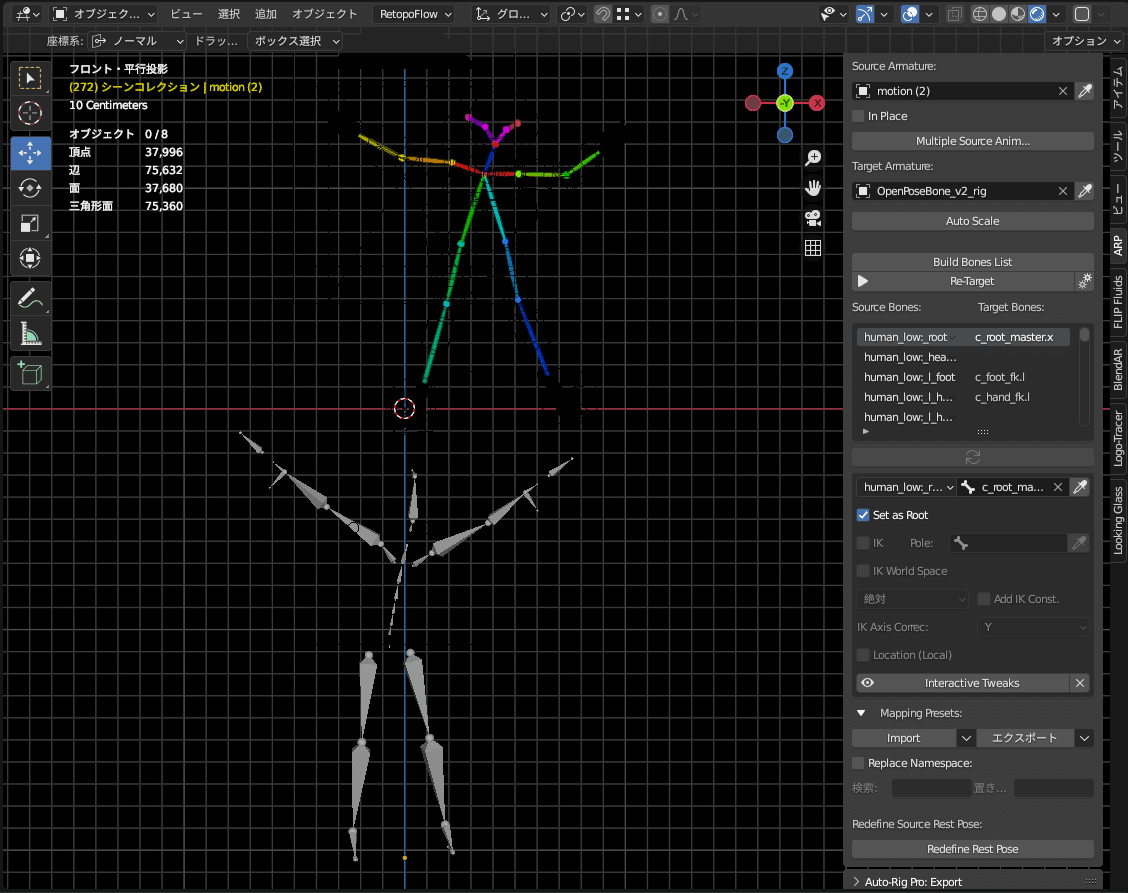Toggle camera view in viewport
Image resolution: width=1128 pixels, height=893 pixels.
[x=813, y=217]
